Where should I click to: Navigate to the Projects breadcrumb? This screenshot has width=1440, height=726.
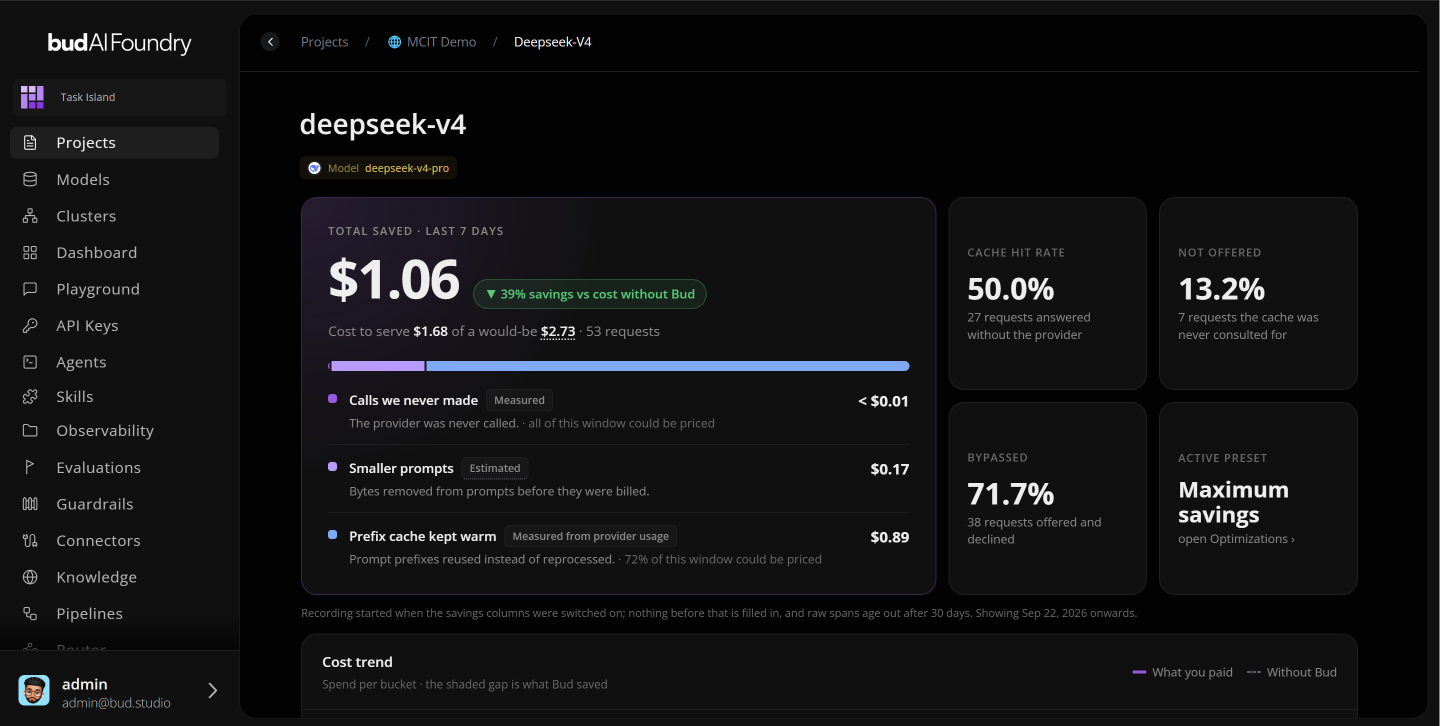(325, 42)
